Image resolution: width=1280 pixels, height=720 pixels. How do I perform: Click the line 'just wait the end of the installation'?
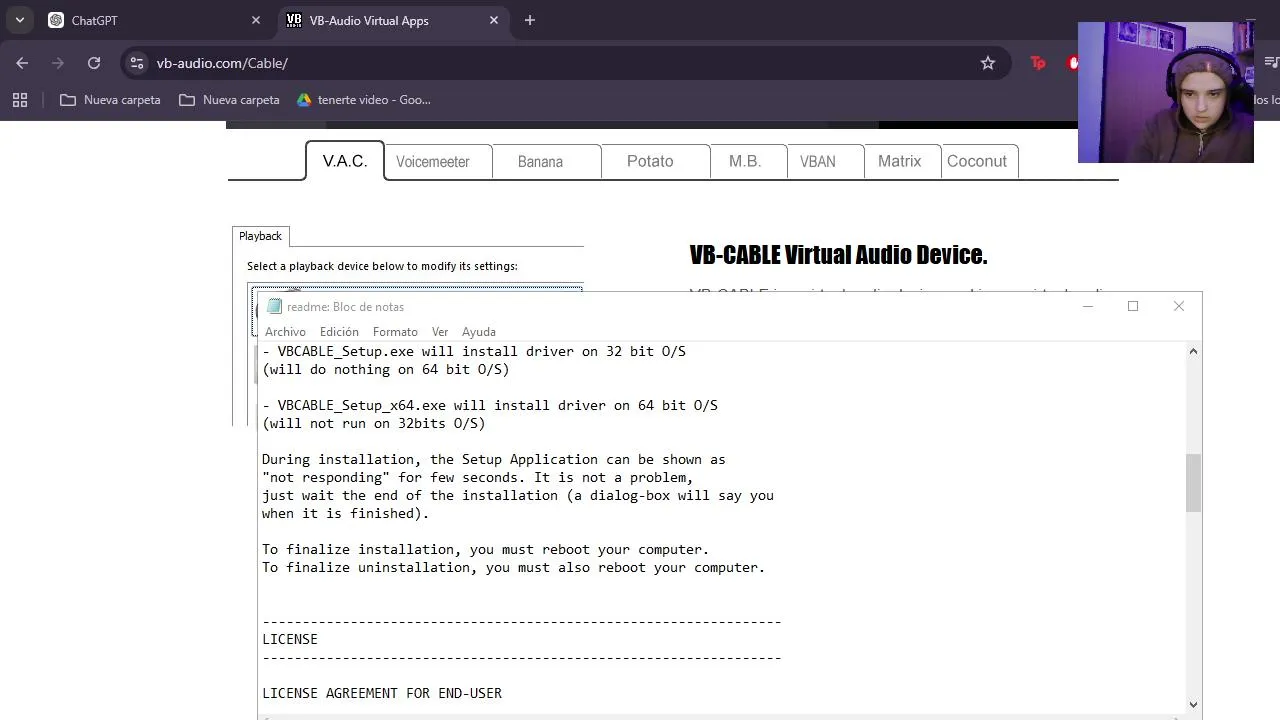tap(518, 496)
